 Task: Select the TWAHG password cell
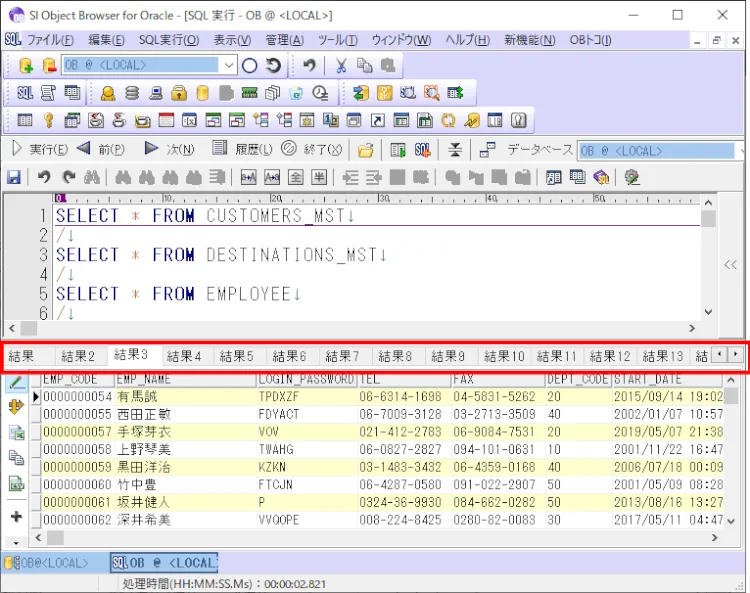pyautogui.click(x=307, y=450)
